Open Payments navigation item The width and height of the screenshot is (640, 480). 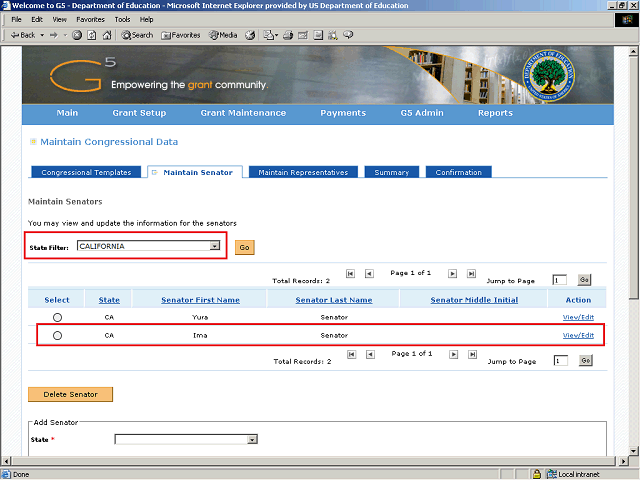point(343,113)
